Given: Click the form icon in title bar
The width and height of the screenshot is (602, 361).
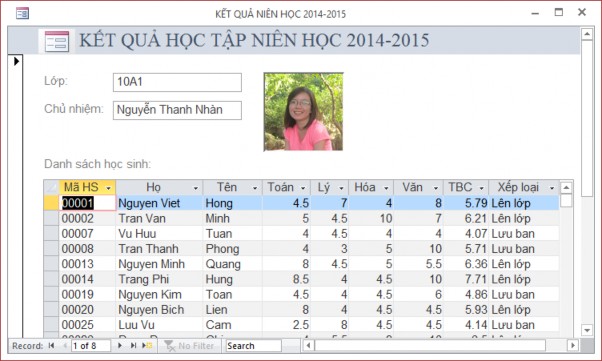Looking at the screenshot, I should [x=22, y=13].
